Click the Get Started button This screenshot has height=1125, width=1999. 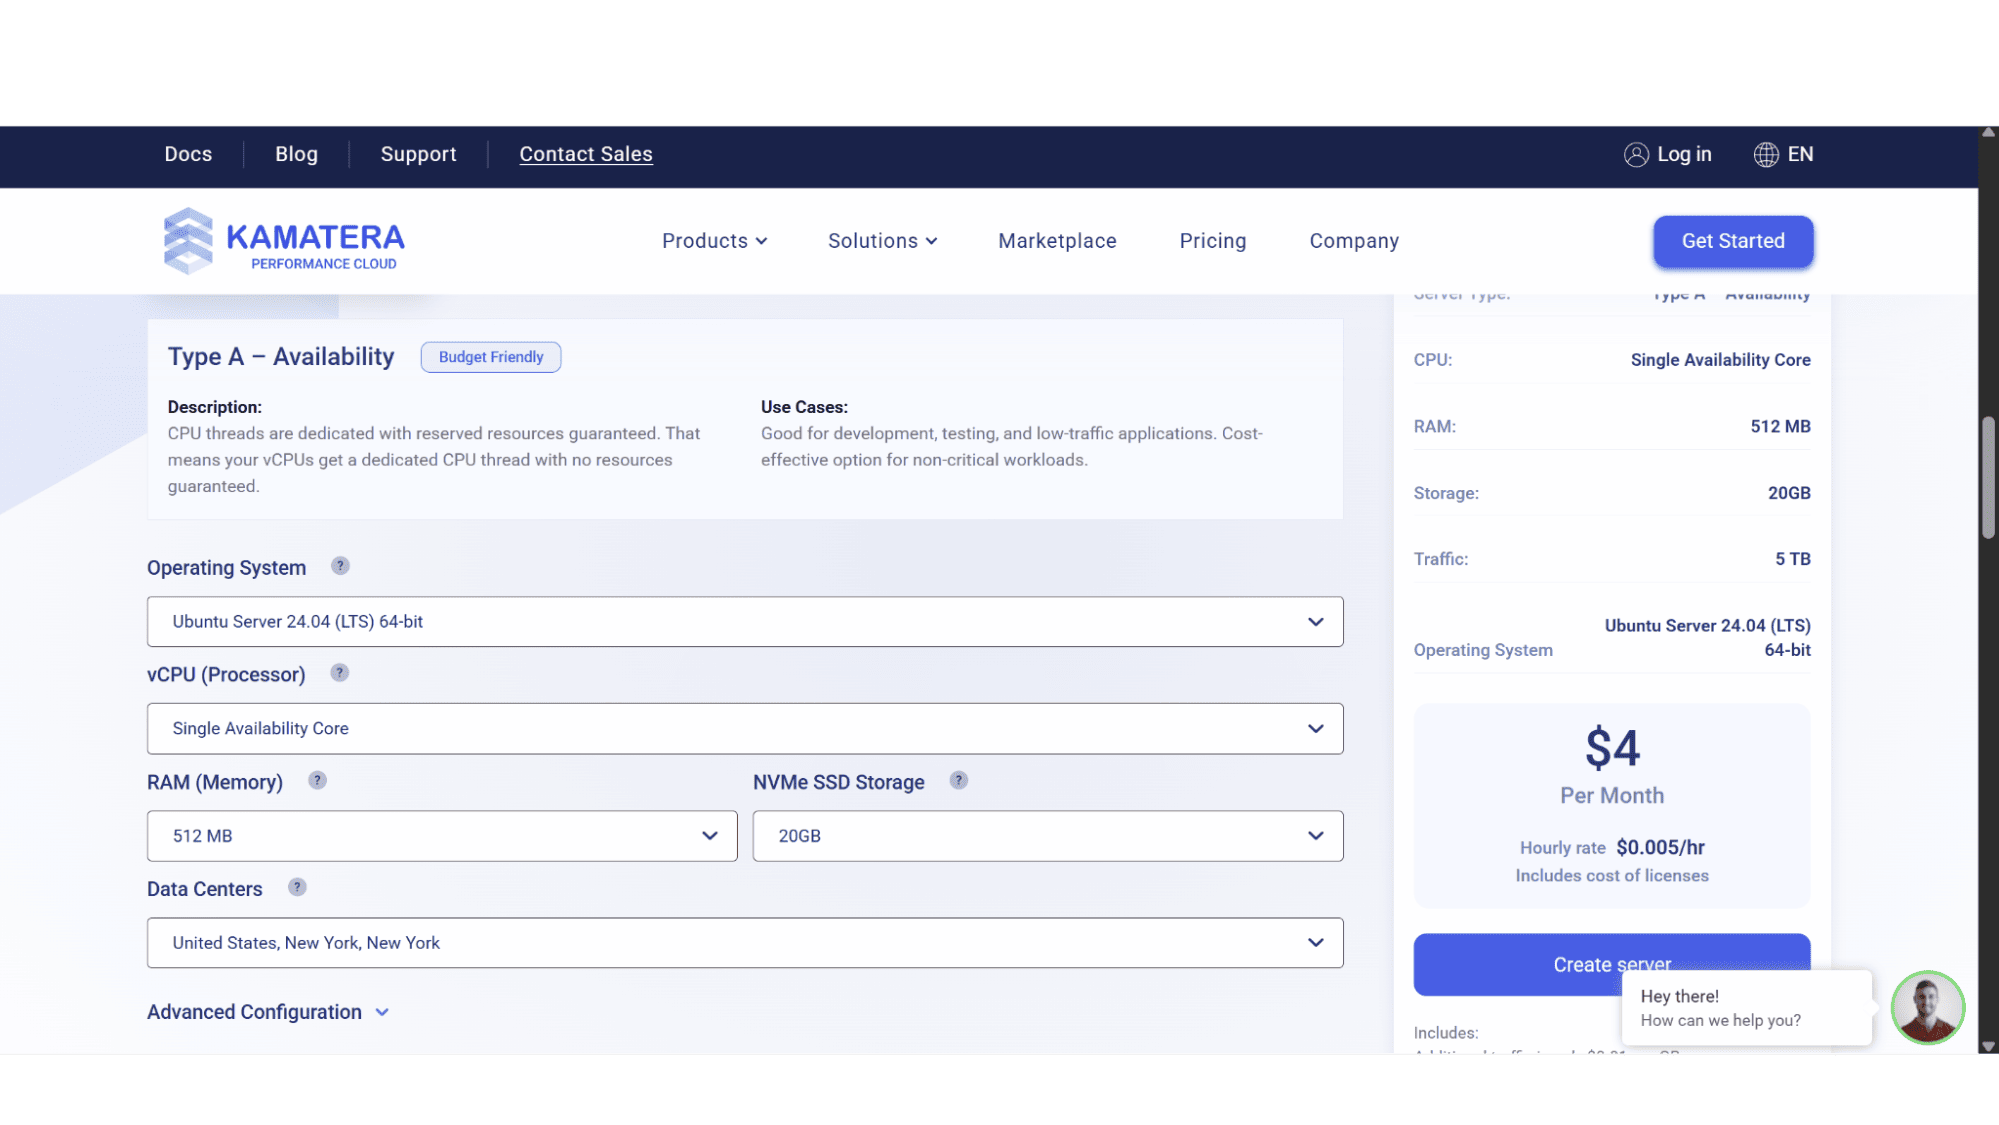[x=1733, y=241]
